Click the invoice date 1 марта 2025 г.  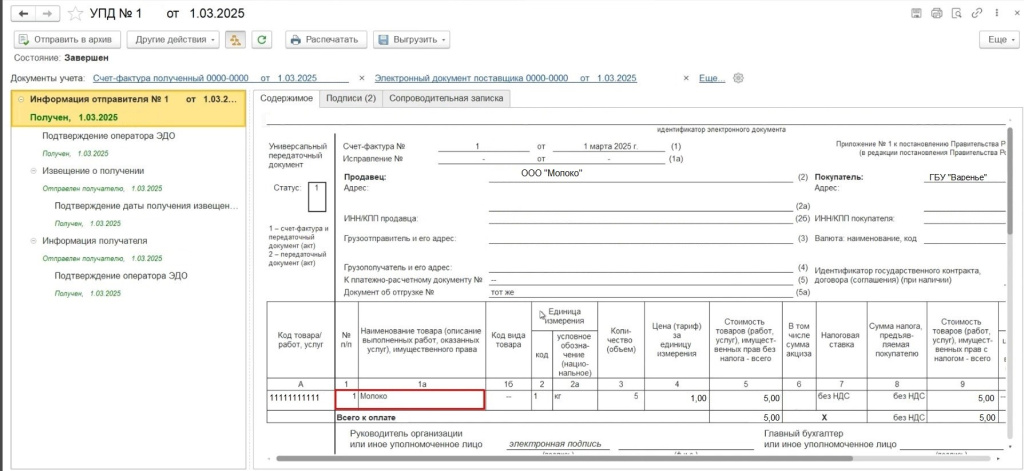click(x=613, y=147)
